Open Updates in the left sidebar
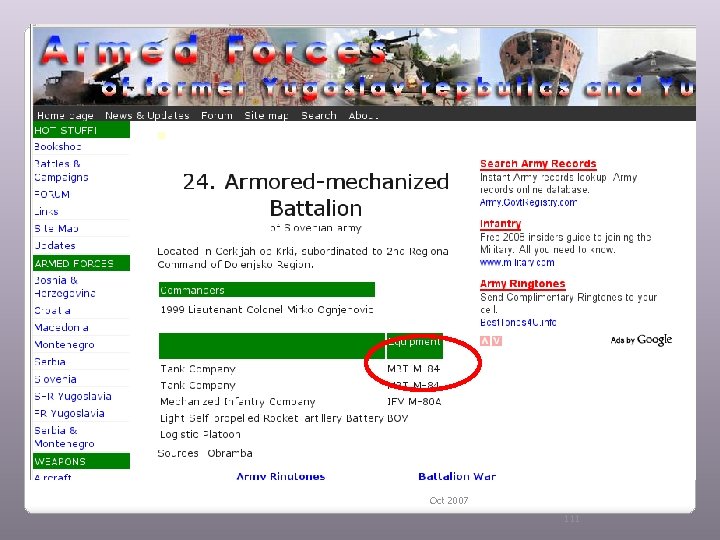Screen dimensions: 720x540 [55, 245]
